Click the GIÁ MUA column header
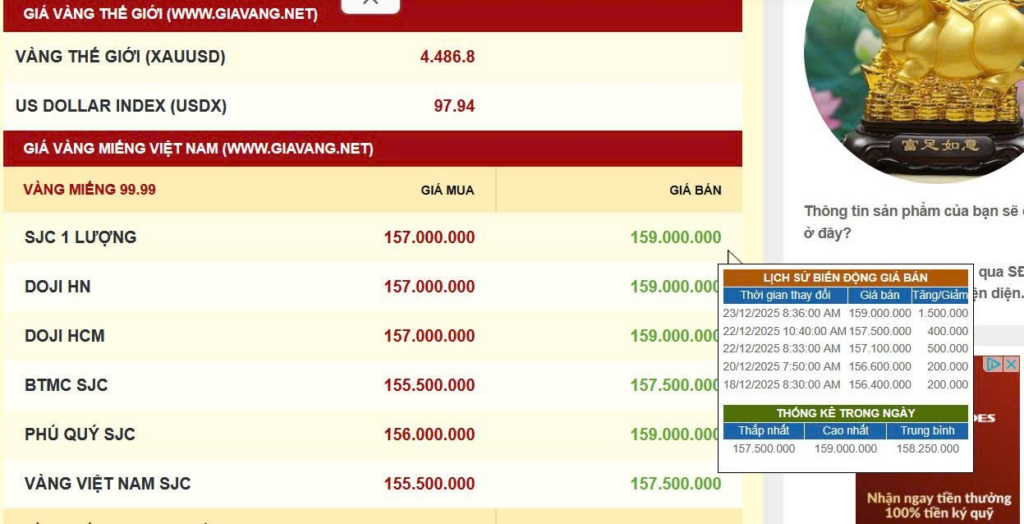Viewport: 1024px width, 524px height. (x=447, y=190)
